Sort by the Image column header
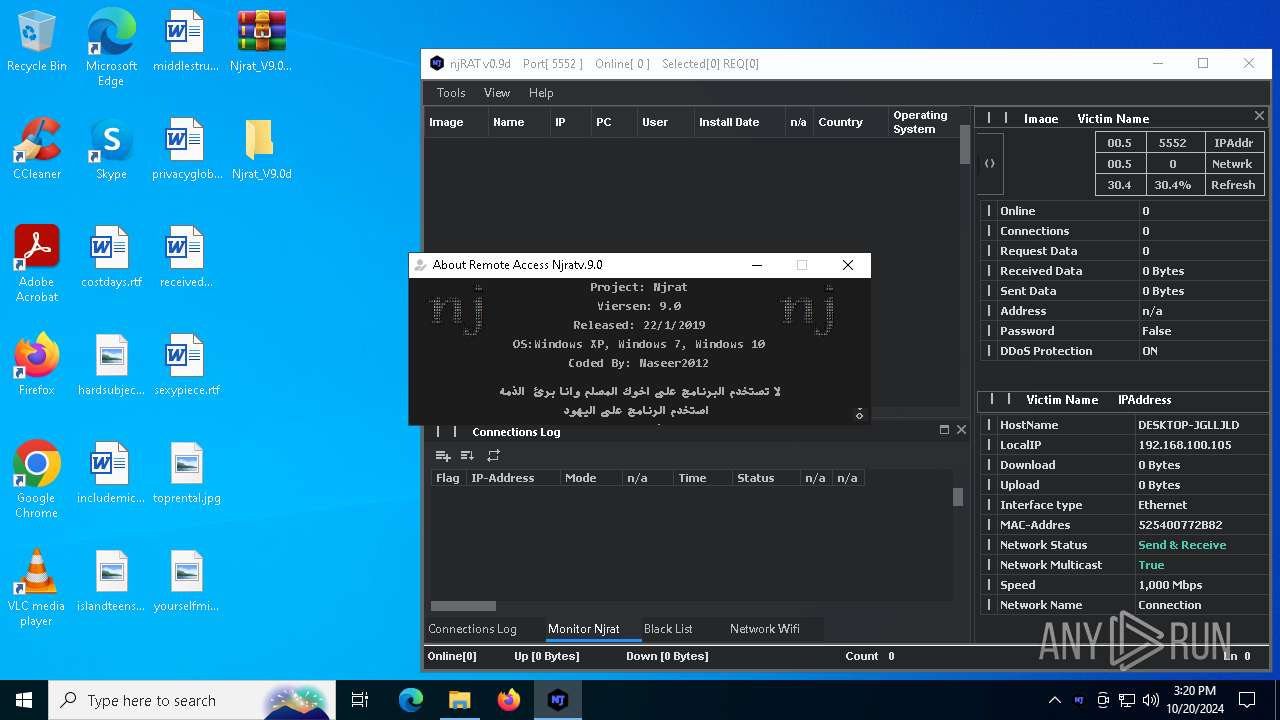 456,122
